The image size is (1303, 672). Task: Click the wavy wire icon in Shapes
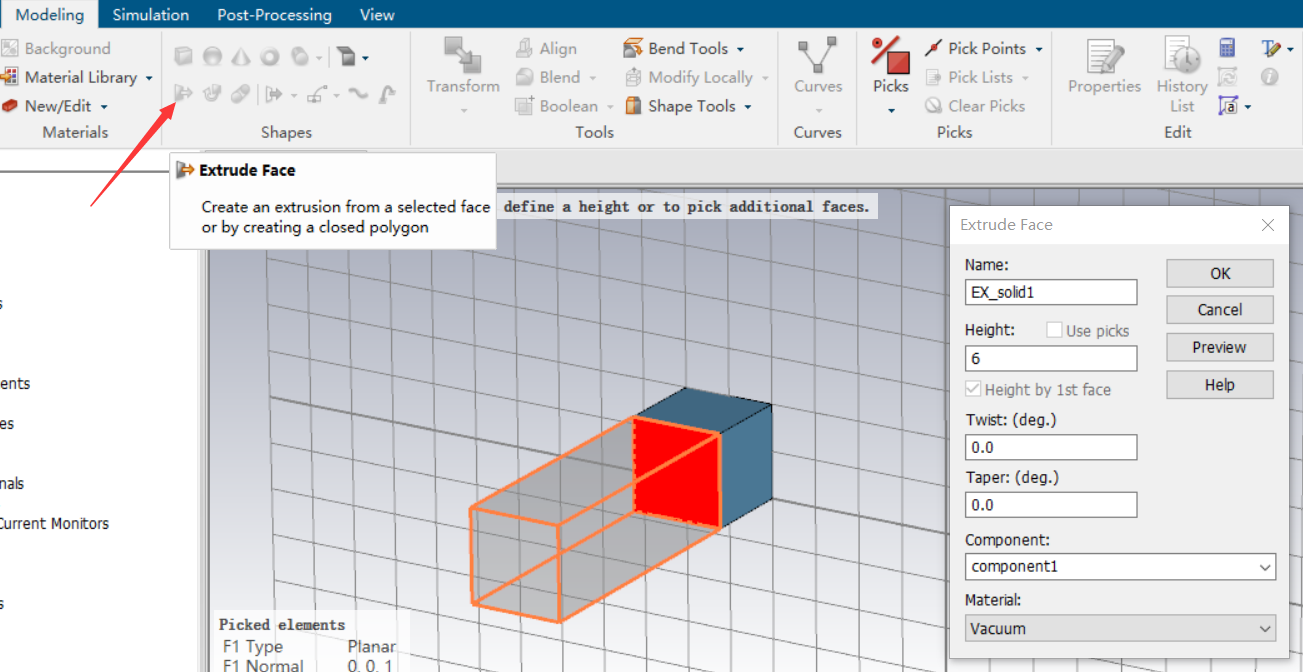pos(358,94)
